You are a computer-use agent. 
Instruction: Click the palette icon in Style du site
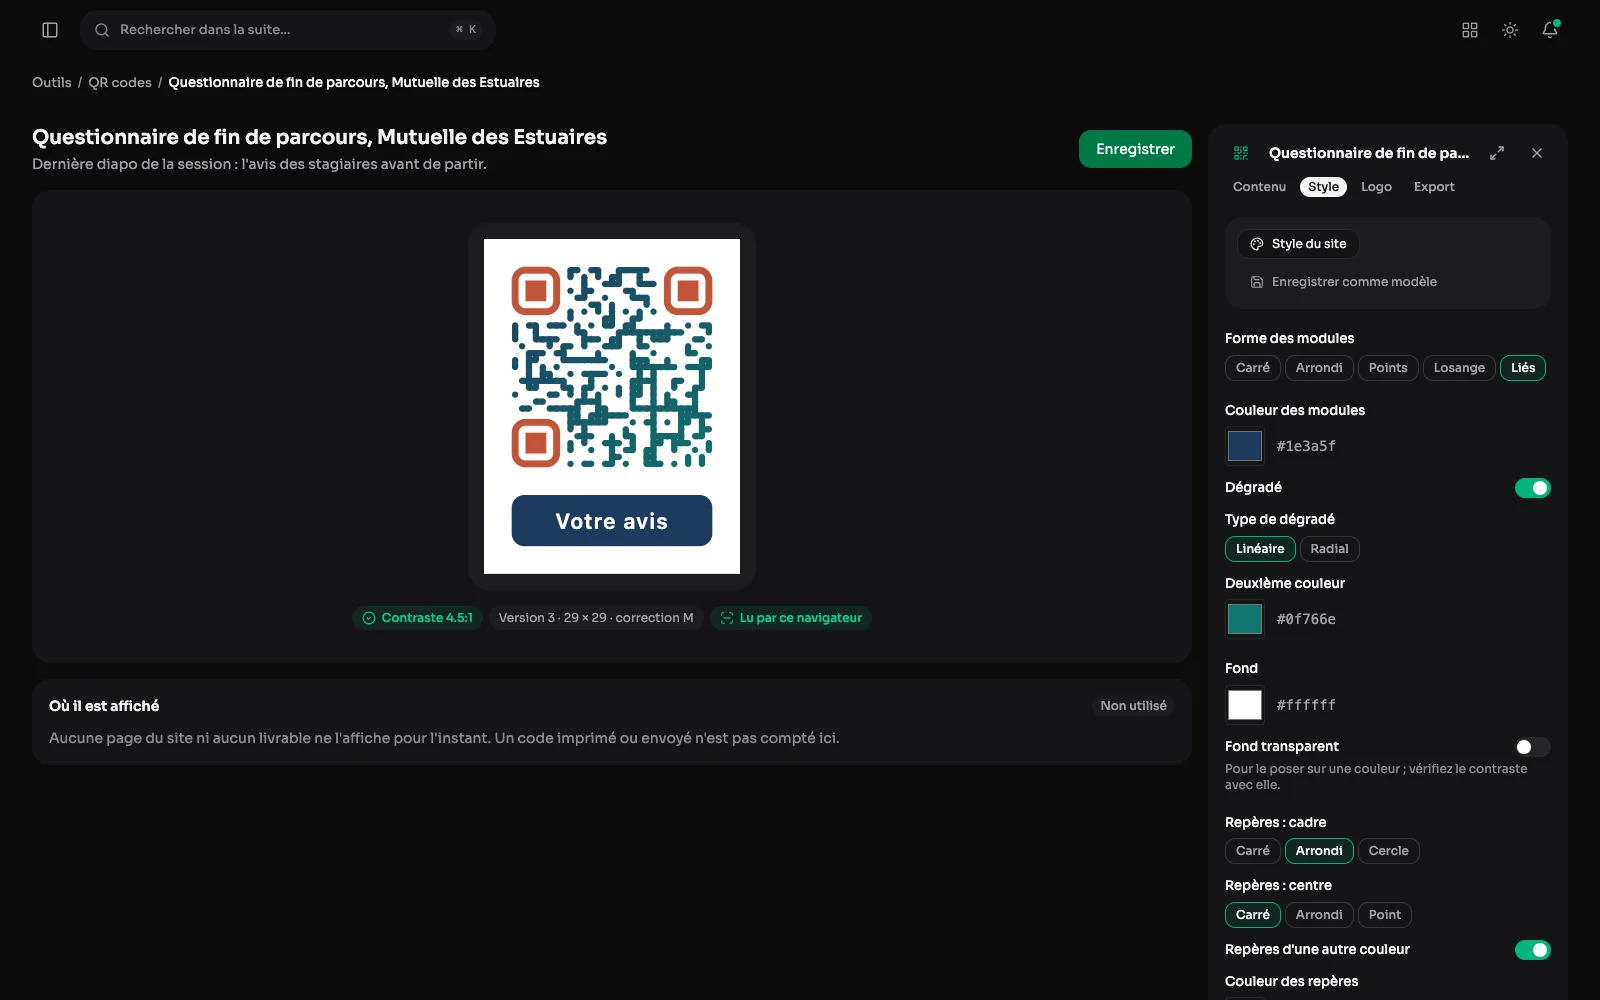click(x=1257, y=244)
